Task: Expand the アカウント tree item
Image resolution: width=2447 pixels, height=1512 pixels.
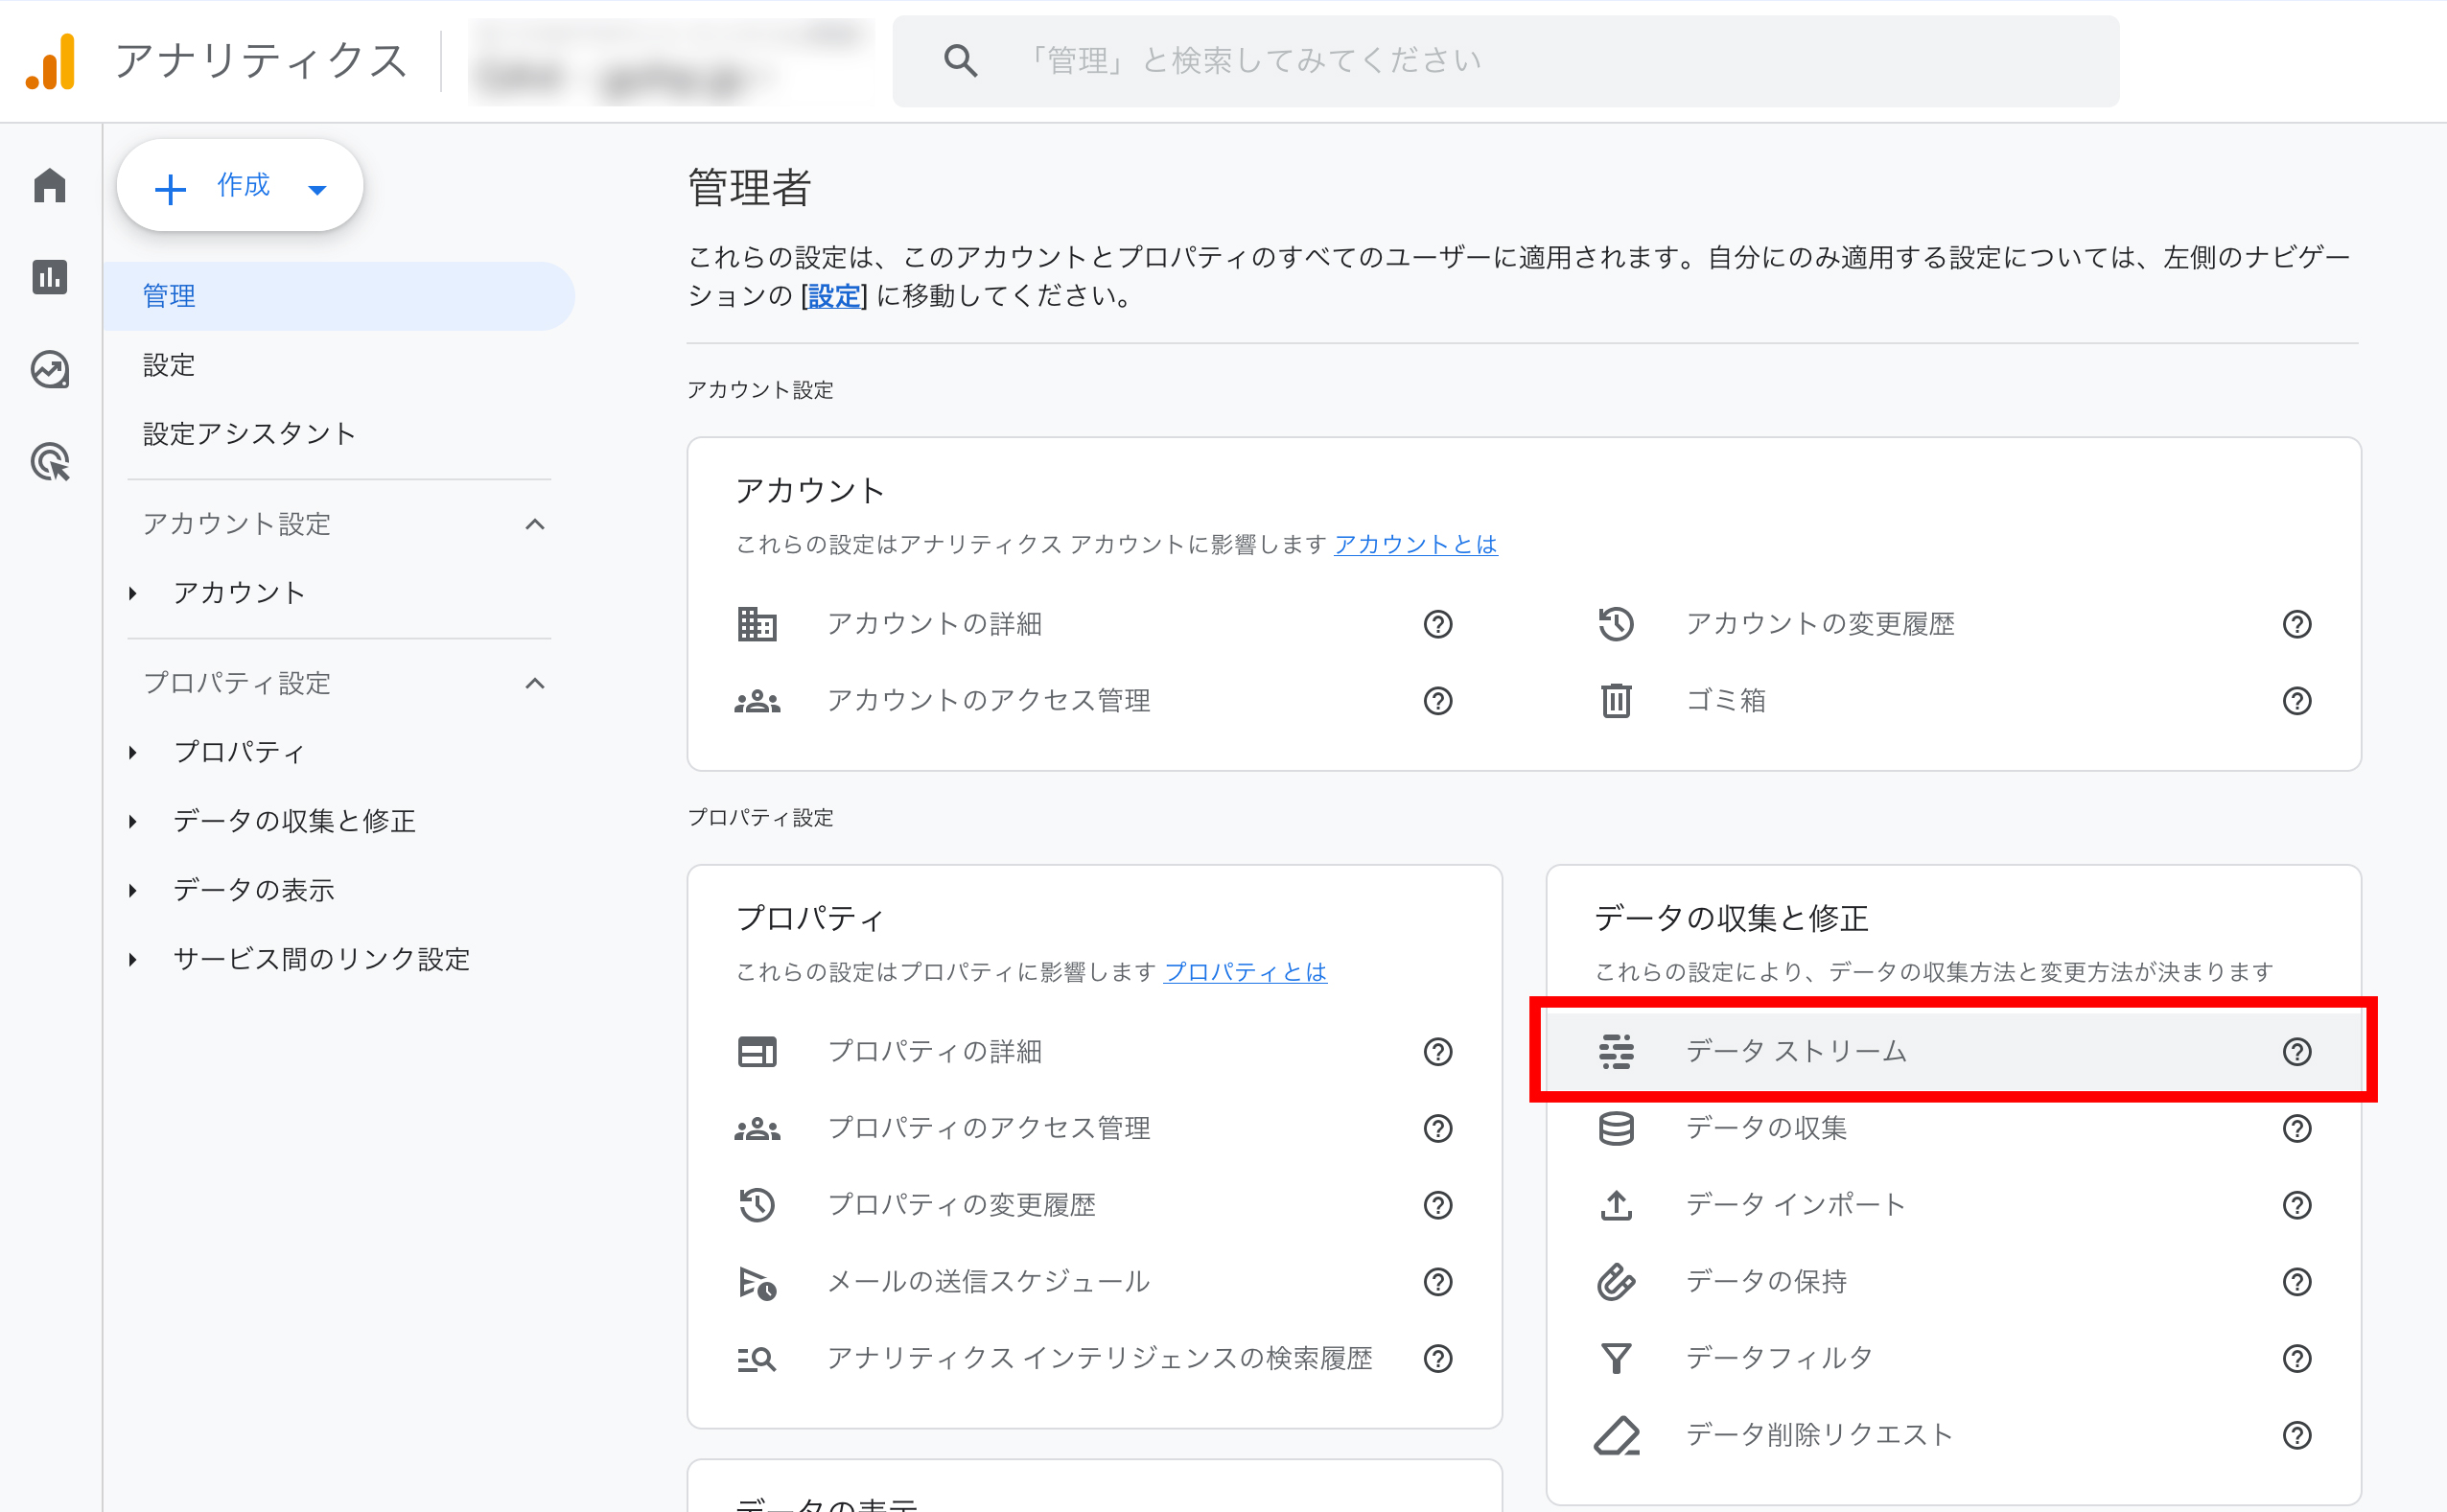Action: [x=134, y=592]
